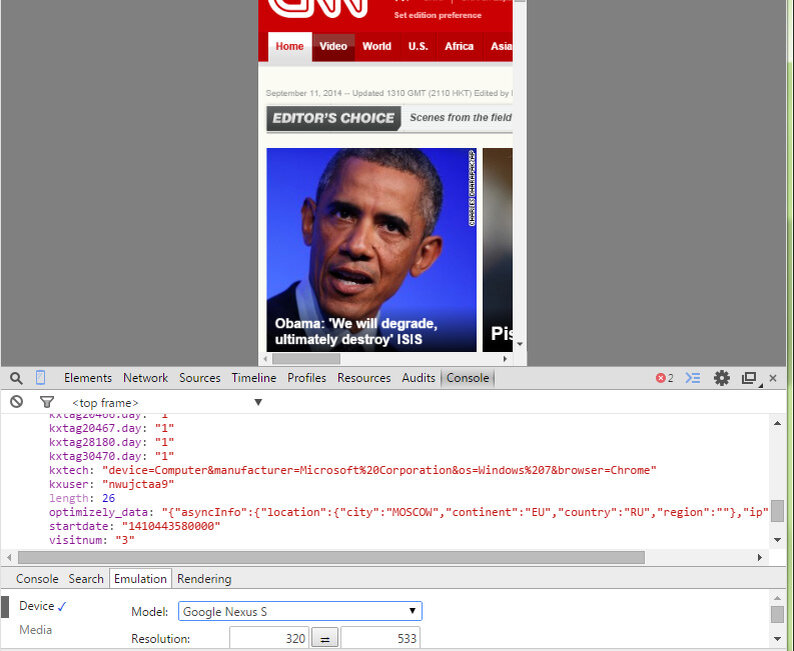This screenshot has height=651, width=794.
Task: Click the kxtech property line
Action: (352, 470)
